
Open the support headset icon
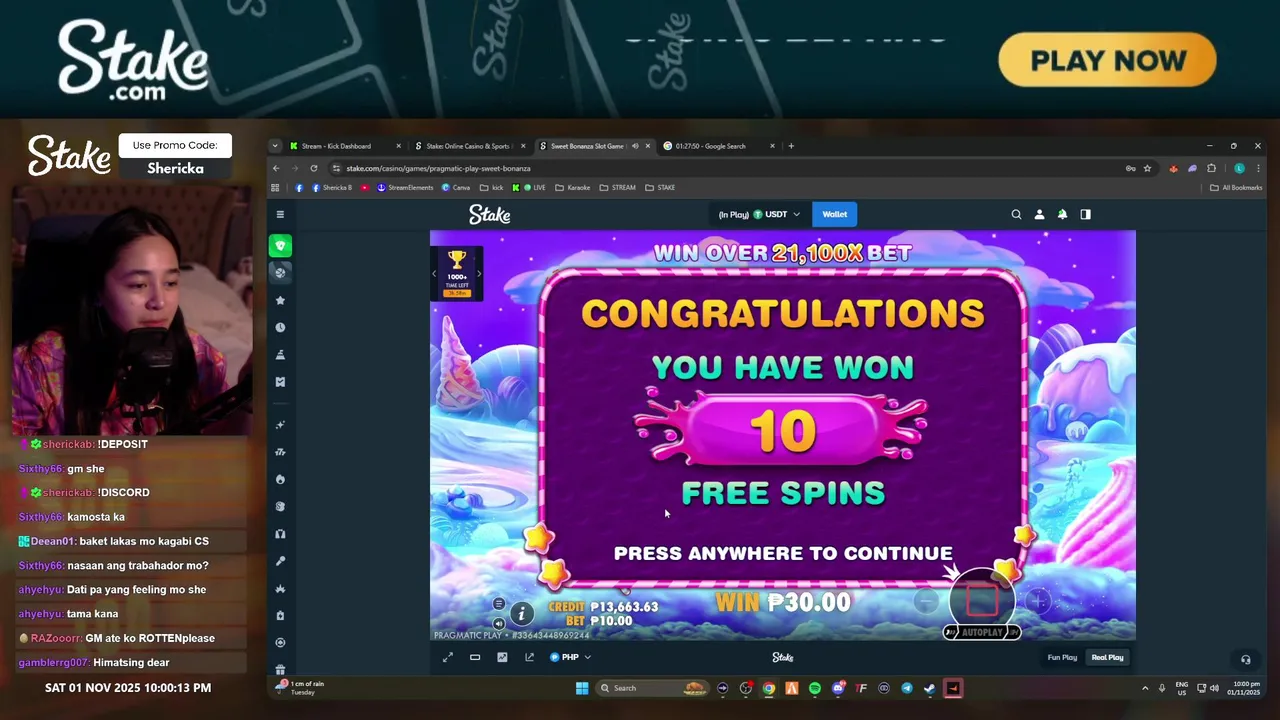[1245, 659]
